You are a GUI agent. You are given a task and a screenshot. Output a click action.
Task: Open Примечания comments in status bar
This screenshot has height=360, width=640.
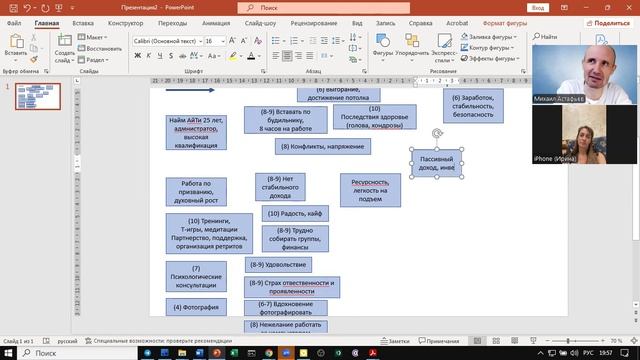pyautogui.click(x=439, y=341)
